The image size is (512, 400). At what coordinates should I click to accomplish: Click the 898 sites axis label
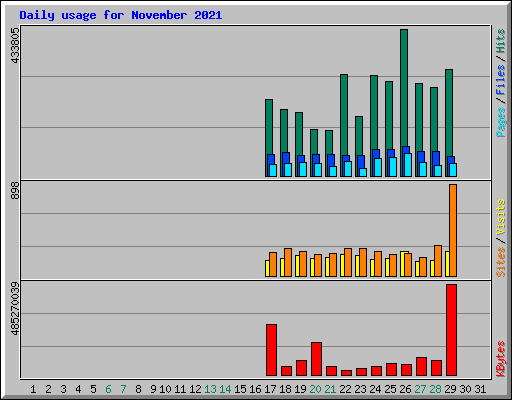click(x=15, y=191)
